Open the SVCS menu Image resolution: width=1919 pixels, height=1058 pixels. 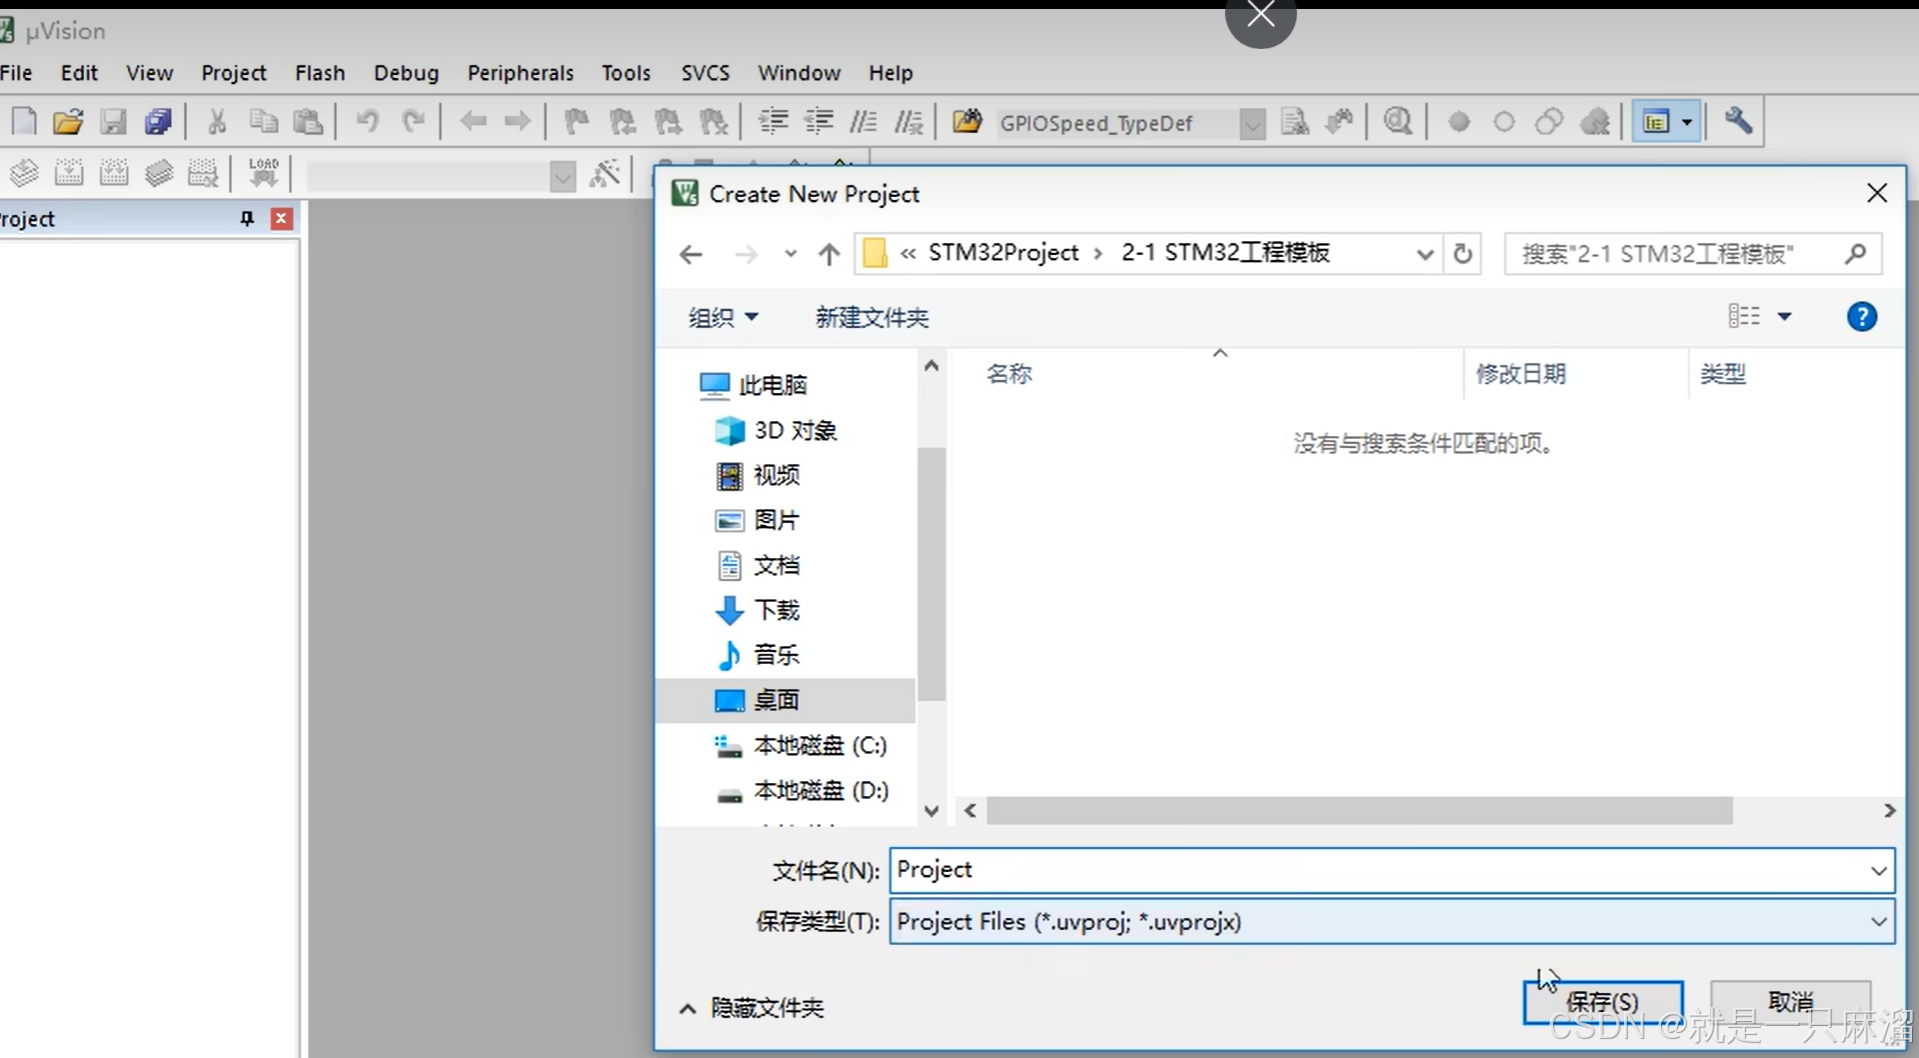click(x=705, y=73)
